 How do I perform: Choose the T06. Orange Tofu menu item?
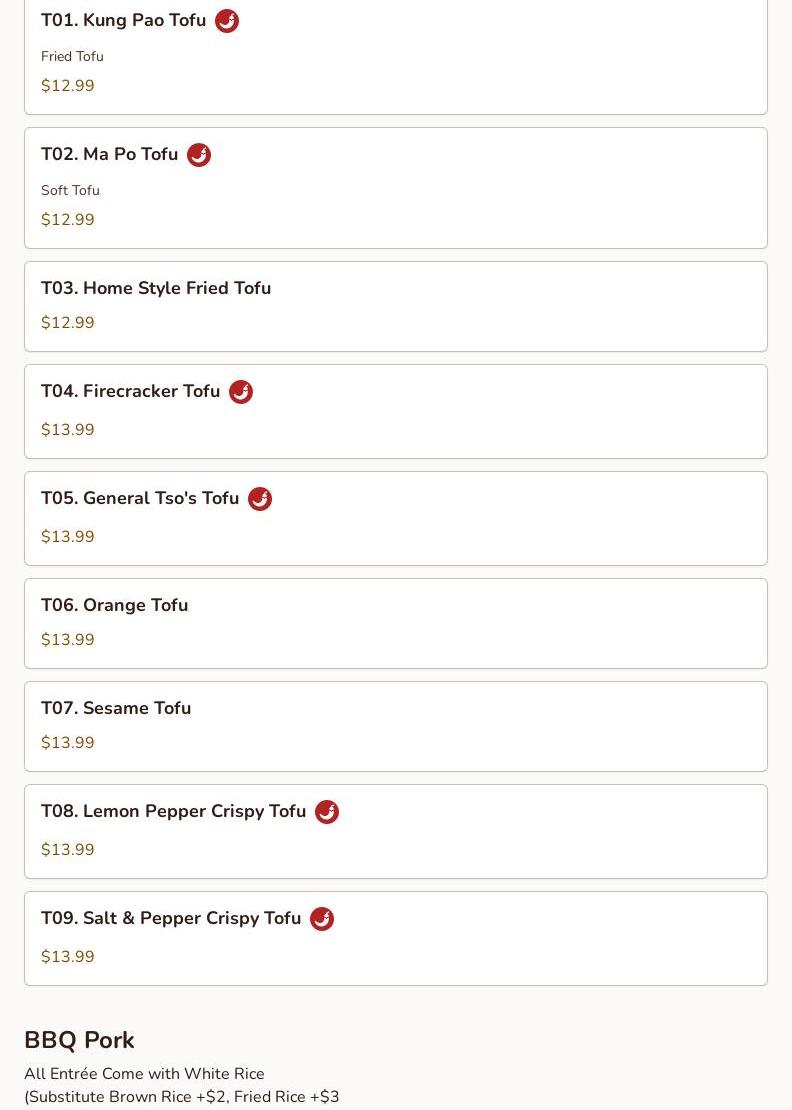pos(396,624)
